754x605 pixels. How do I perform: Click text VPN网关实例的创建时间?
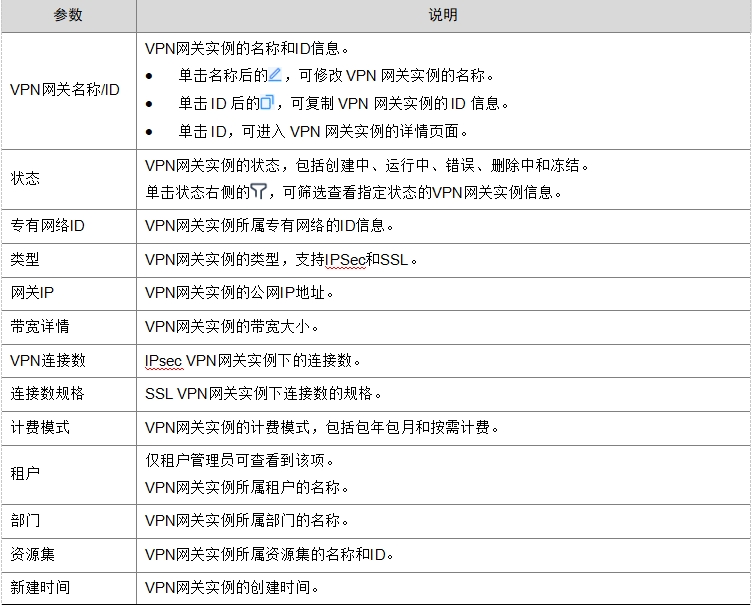click(231, 588)
